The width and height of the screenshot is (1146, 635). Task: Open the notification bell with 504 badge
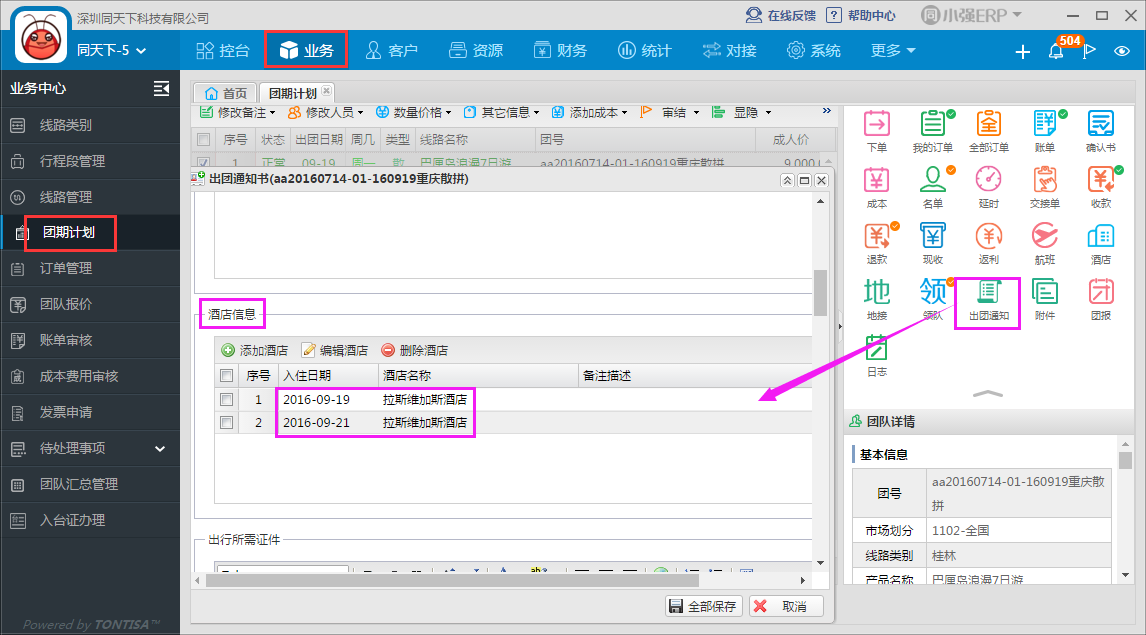pos(1056,50)
